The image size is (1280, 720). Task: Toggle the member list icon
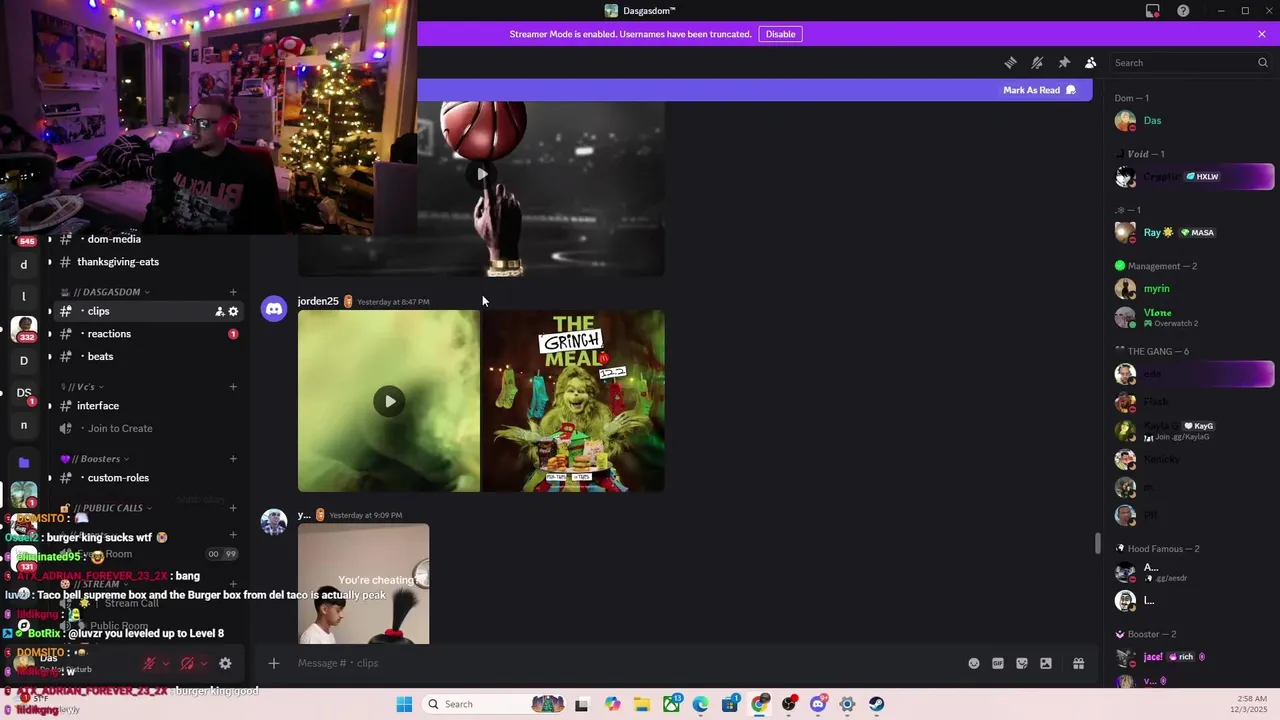pos(1091,62)
